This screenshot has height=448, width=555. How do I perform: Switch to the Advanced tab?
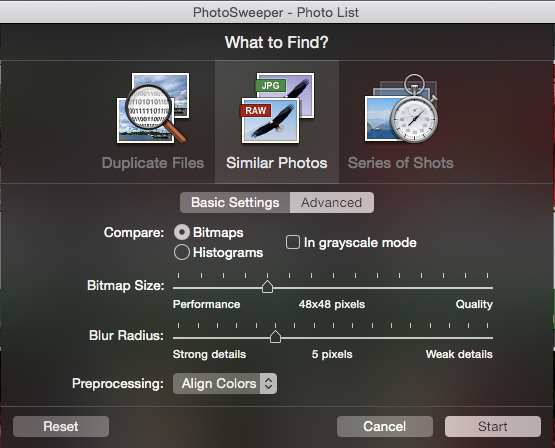click(x=332, y=202)
